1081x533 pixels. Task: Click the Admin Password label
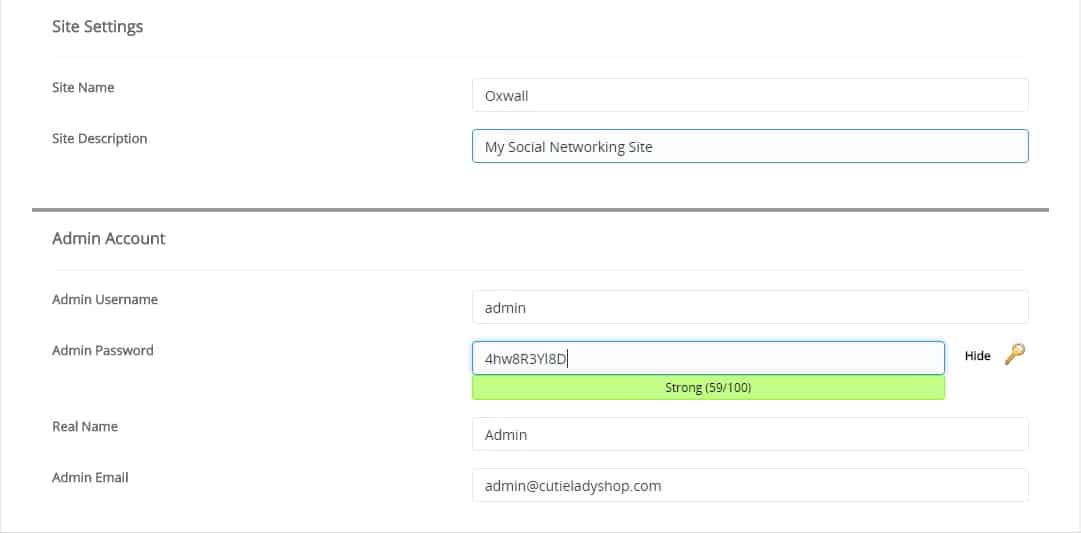pyautogui.click(x=103, y=350)
